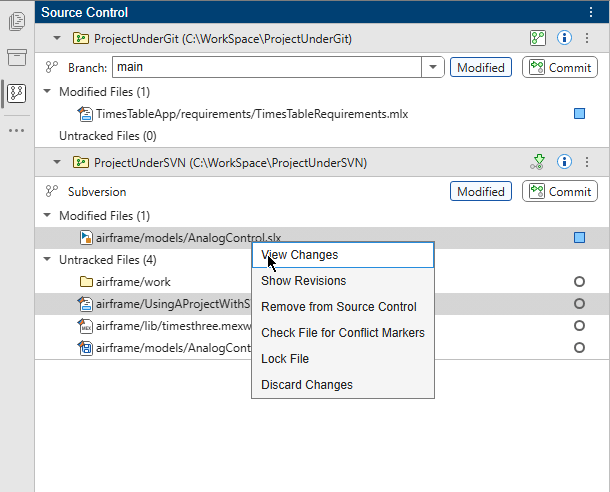
Task: Select the airframe/lib/timesthree.mexw file name
Action: [x=174, y=326]
